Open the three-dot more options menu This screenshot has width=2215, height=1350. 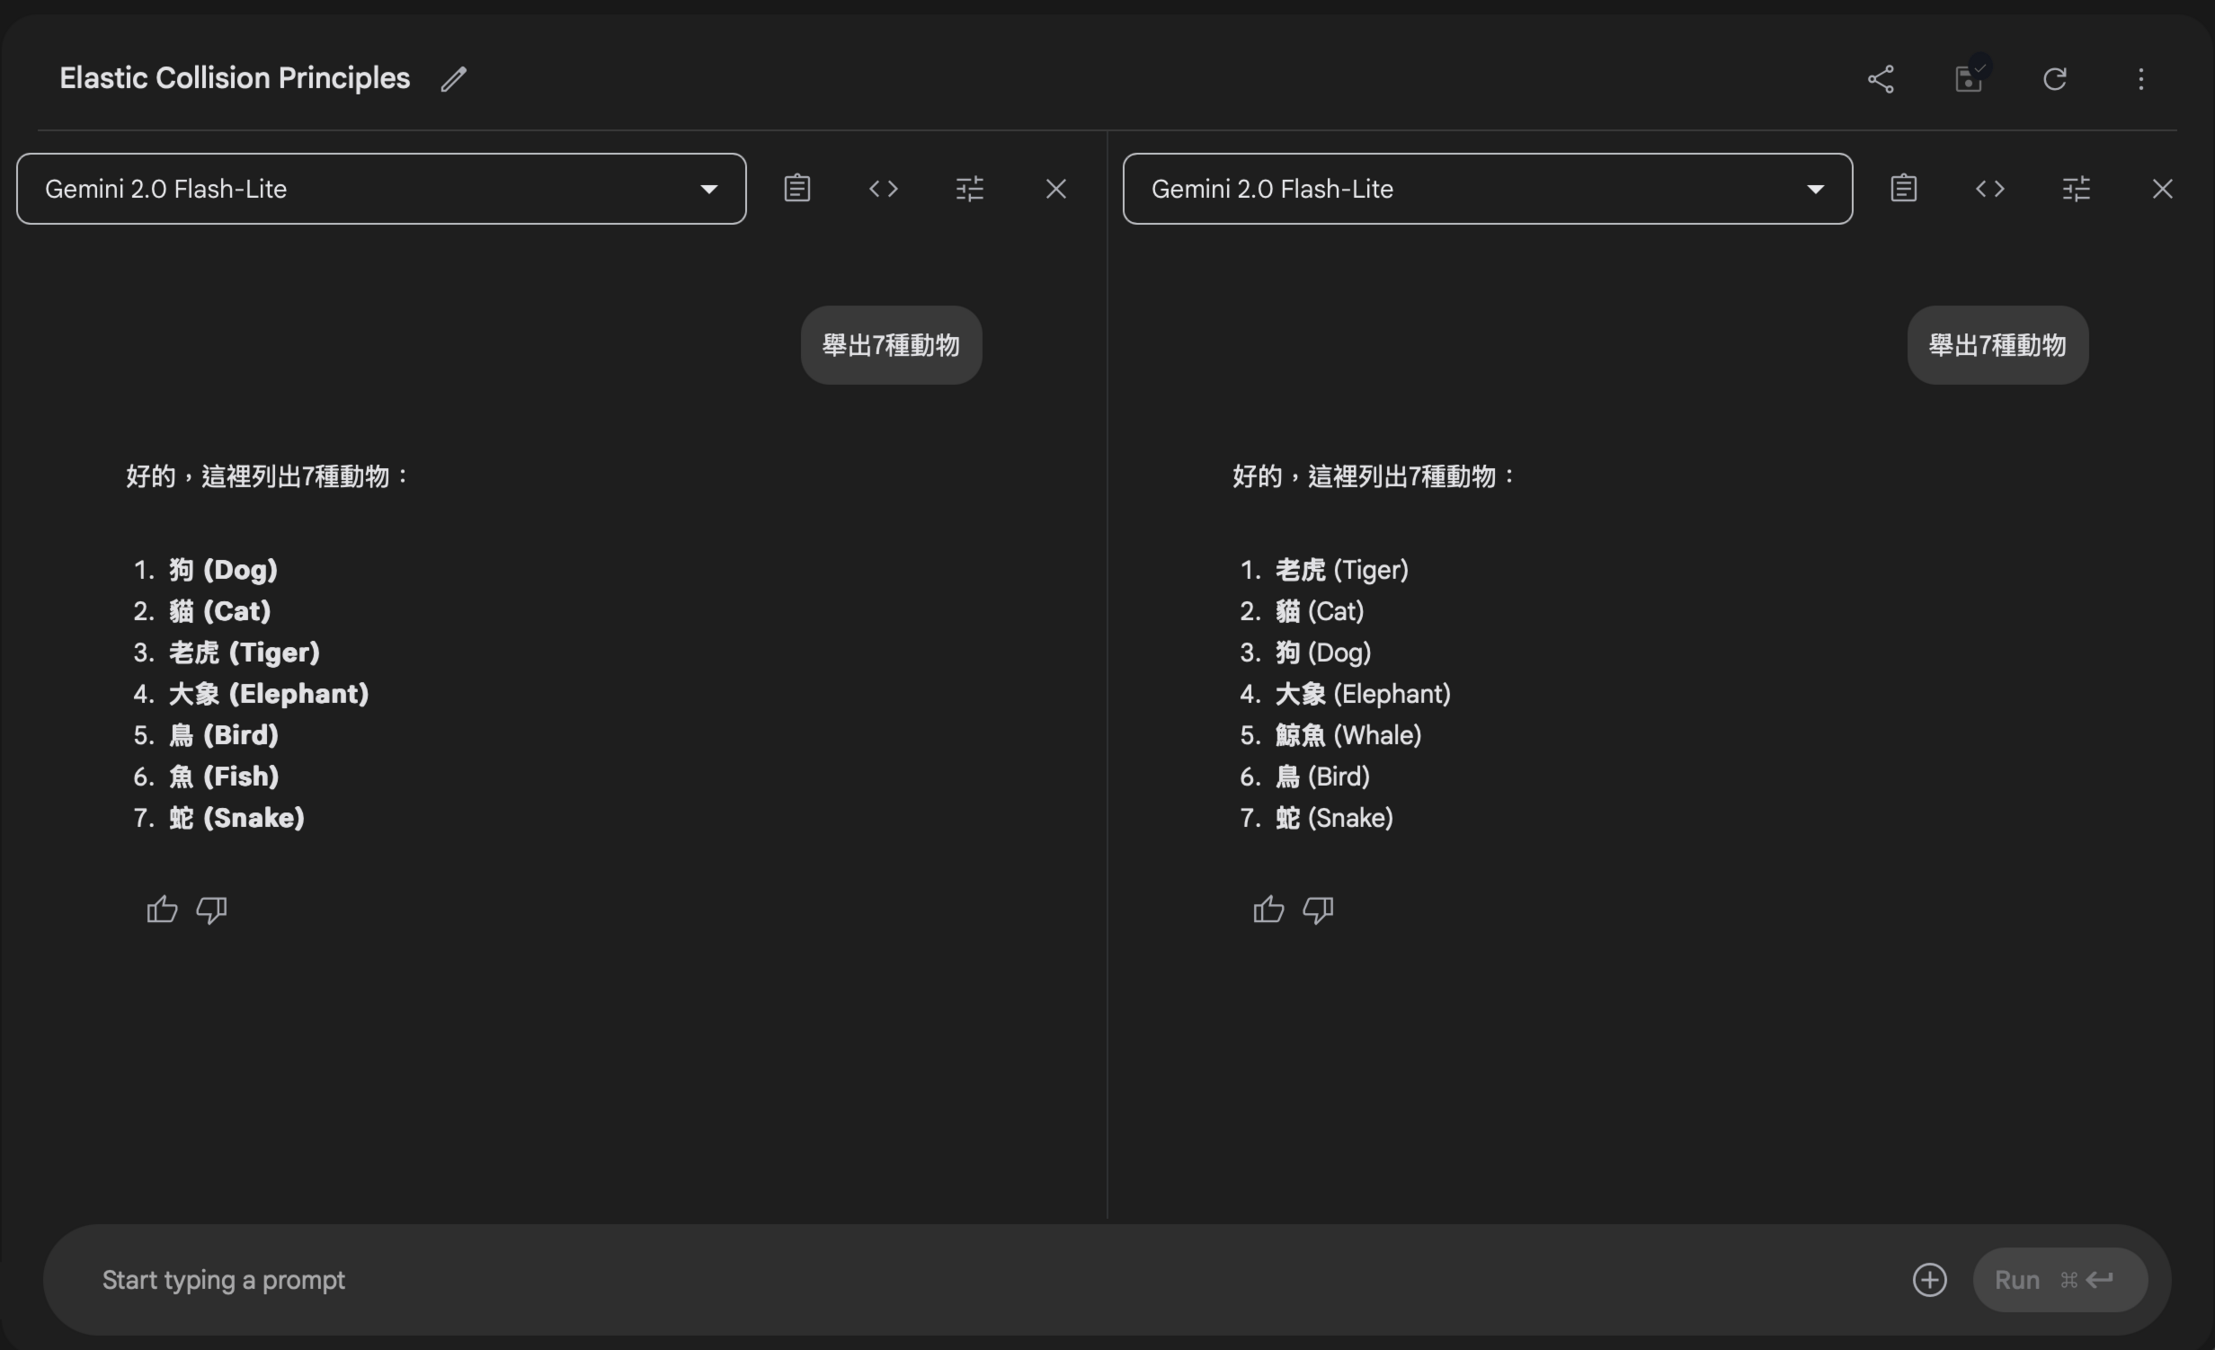(2140, 79)
